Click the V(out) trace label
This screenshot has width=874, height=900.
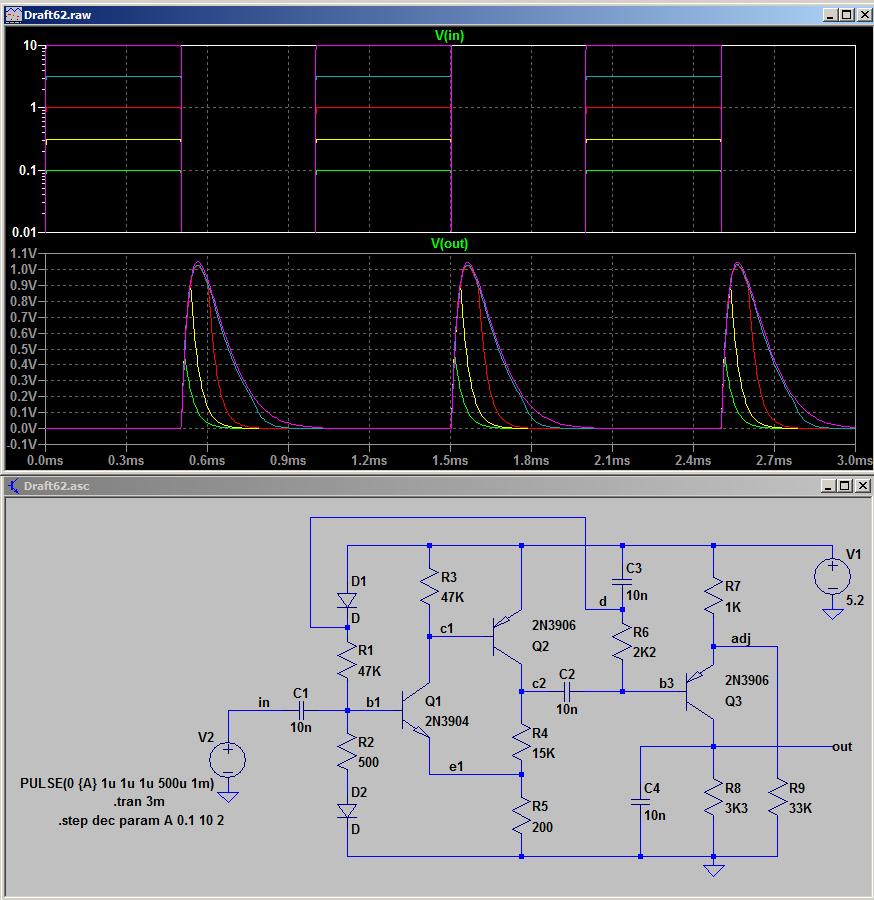point(449,243)
